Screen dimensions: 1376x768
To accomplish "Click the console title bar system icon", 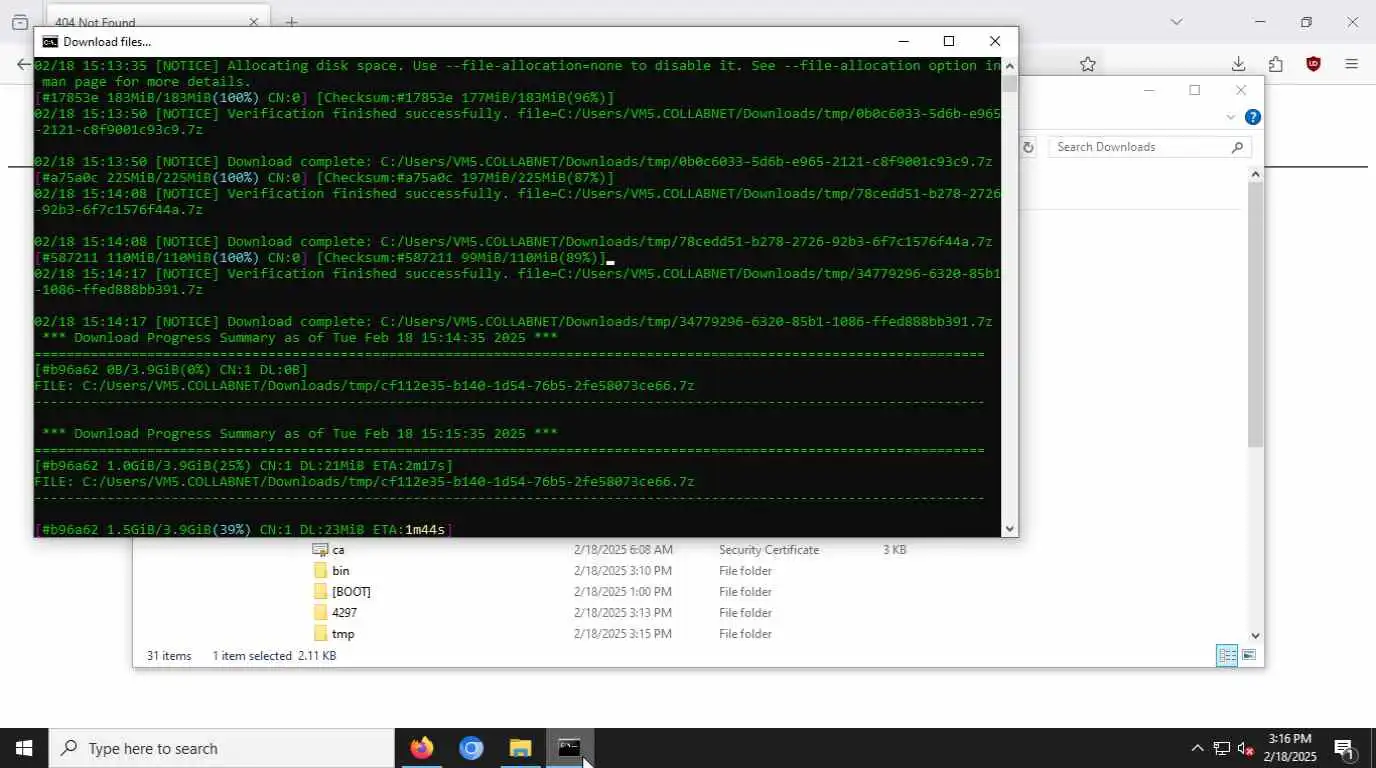I will pos(49,42).
